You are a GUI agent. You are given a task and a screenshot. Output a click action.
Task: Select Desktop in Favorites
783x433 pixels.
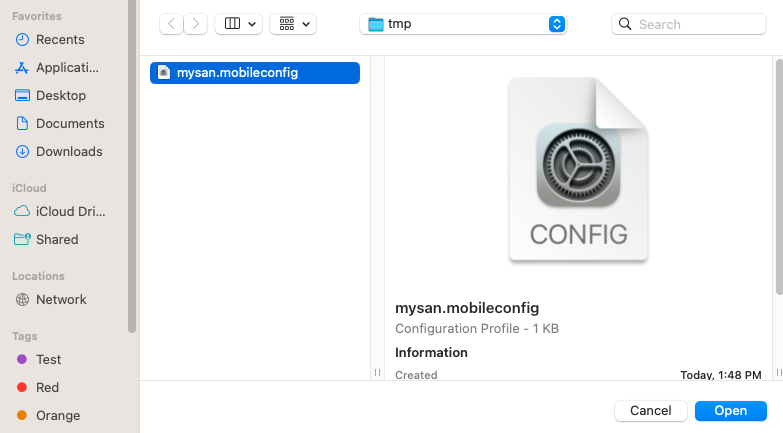[x=50, y=95]
